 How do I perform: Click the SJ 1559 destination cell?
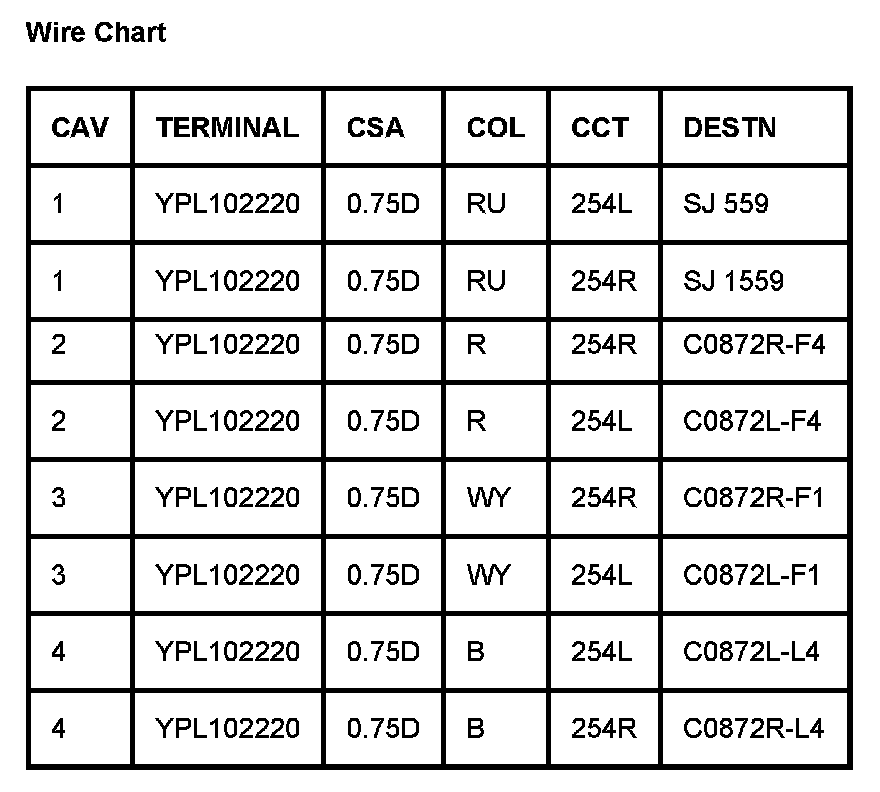pos(733,281)
